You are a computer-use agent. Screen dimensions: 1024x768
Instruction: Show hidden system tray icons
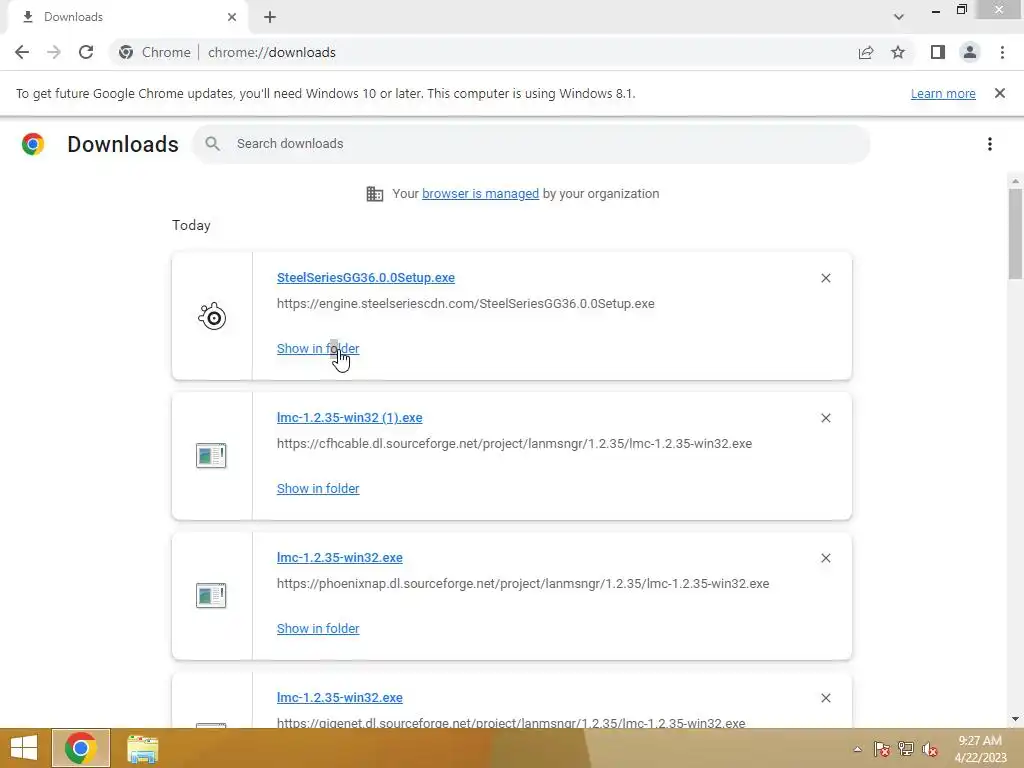[x=857, y=749]
